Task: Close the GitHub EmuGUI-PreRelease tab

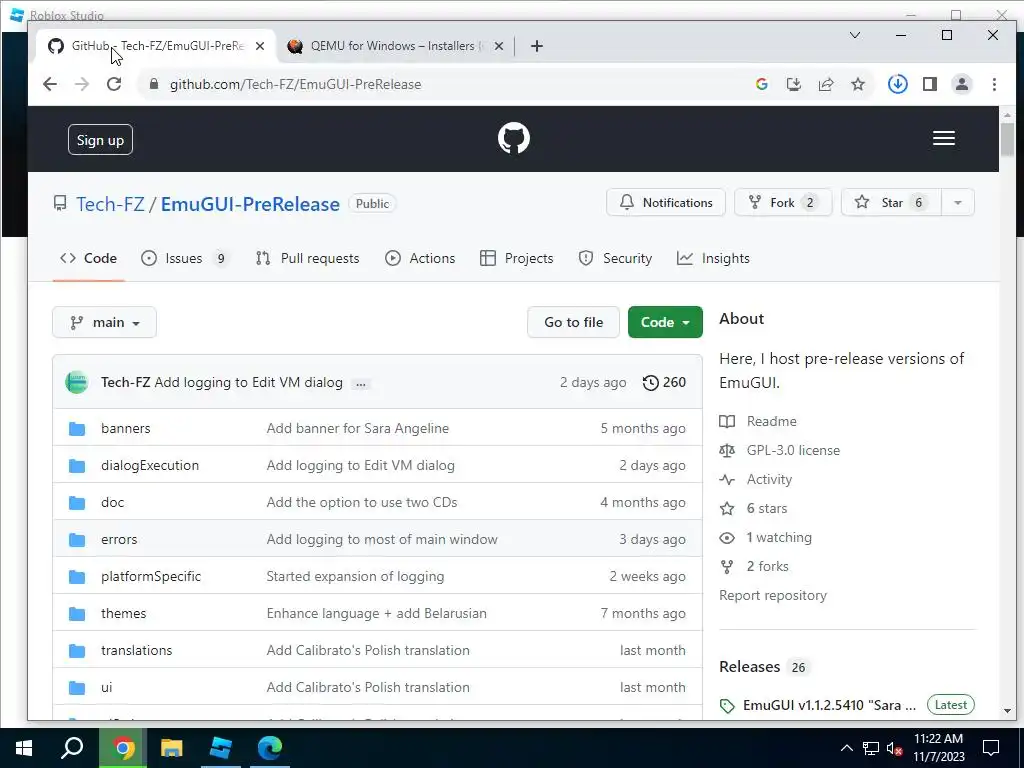Action: (x=260, y=46)
